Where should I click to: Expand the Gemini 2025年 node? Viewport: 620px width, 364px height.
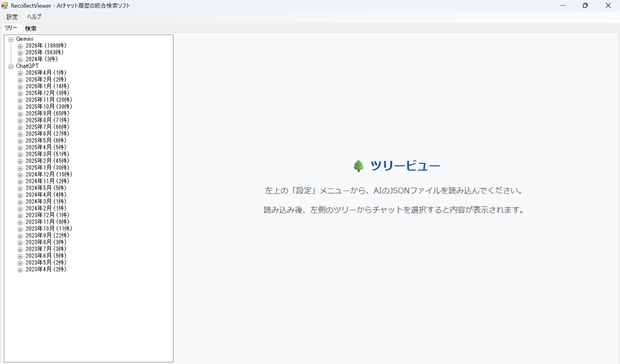(x=20, y=53)
